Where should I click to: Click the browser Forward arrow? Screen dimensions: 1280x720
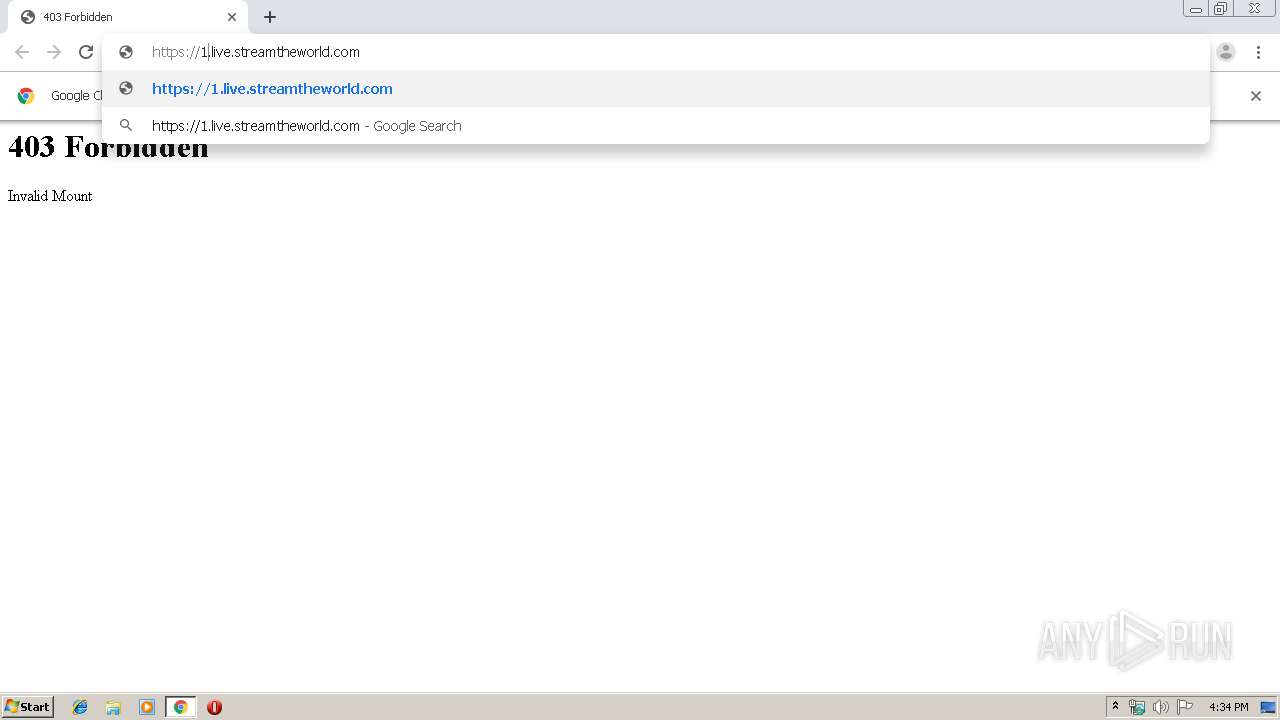(54, 52)
